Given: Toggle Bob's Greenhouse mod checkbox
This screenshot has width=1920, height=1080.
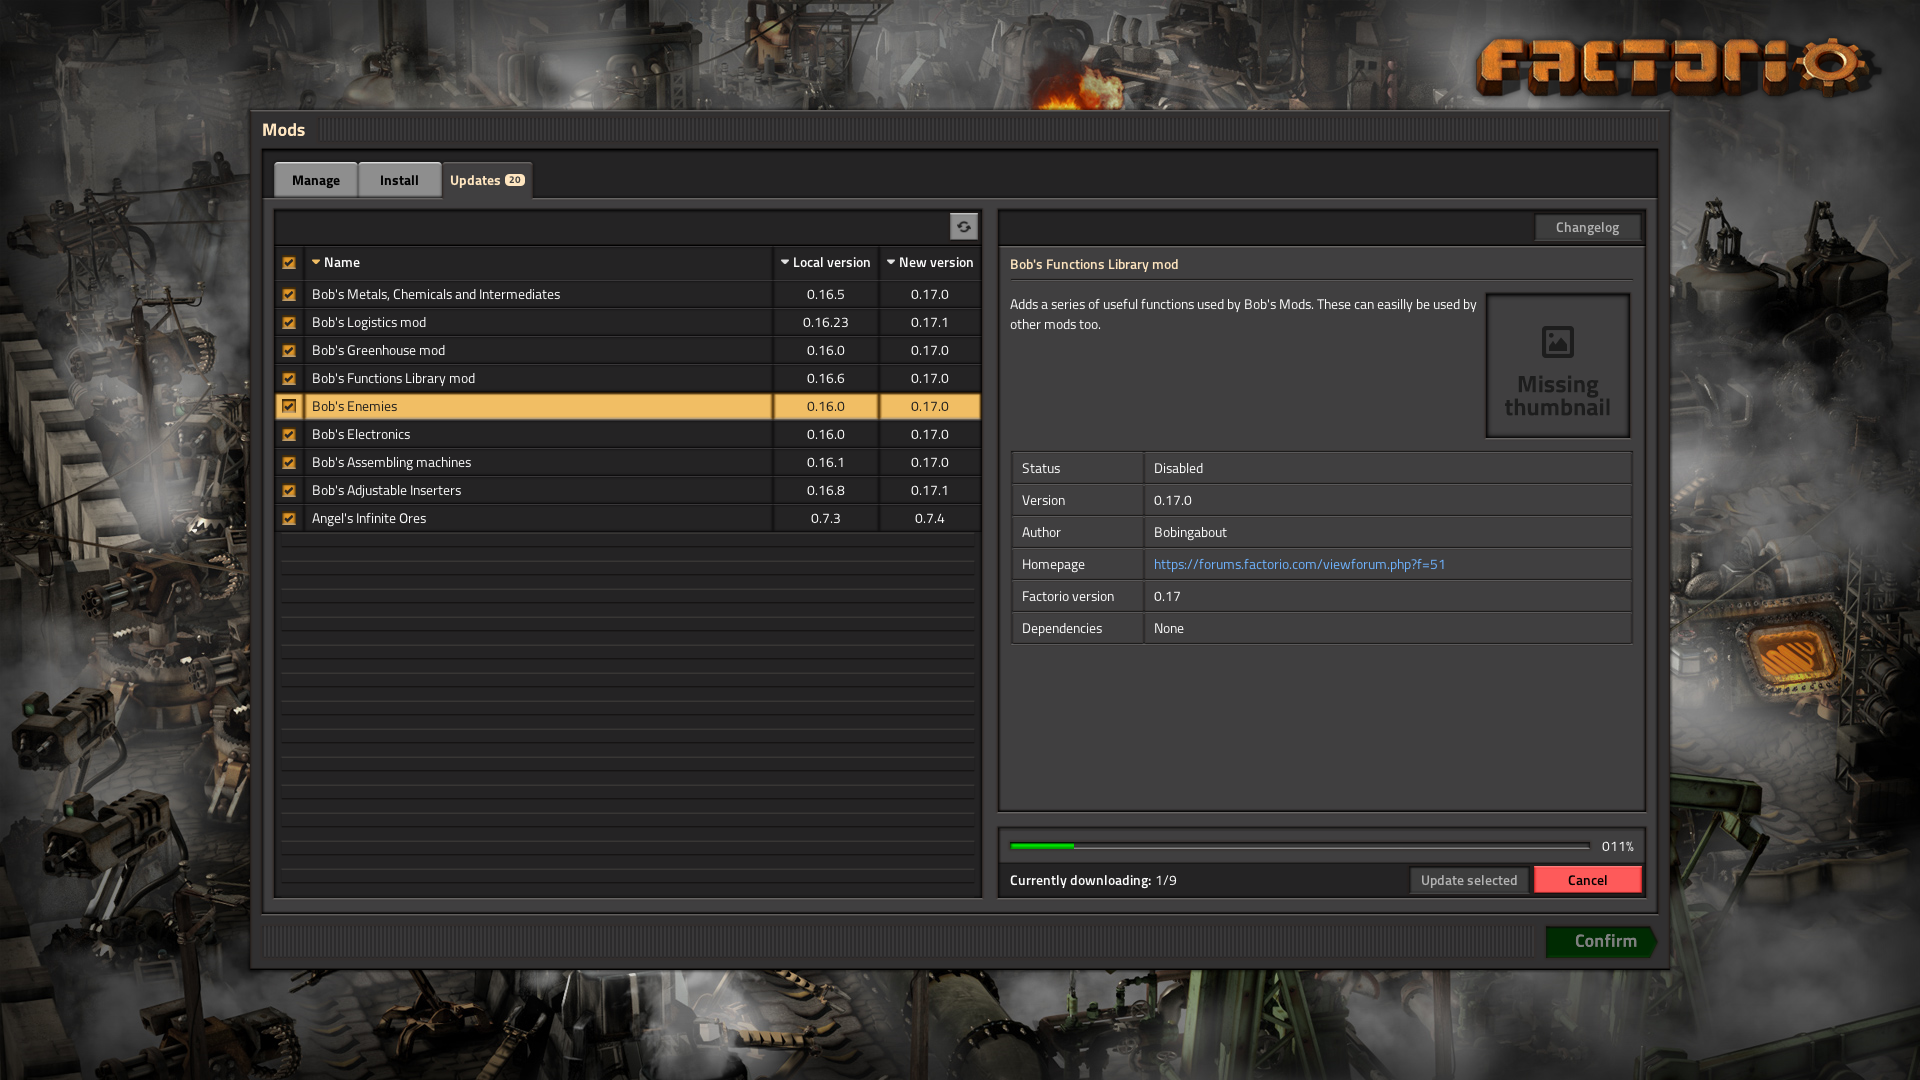Looking at the screenshot, I should click(289, 351).
